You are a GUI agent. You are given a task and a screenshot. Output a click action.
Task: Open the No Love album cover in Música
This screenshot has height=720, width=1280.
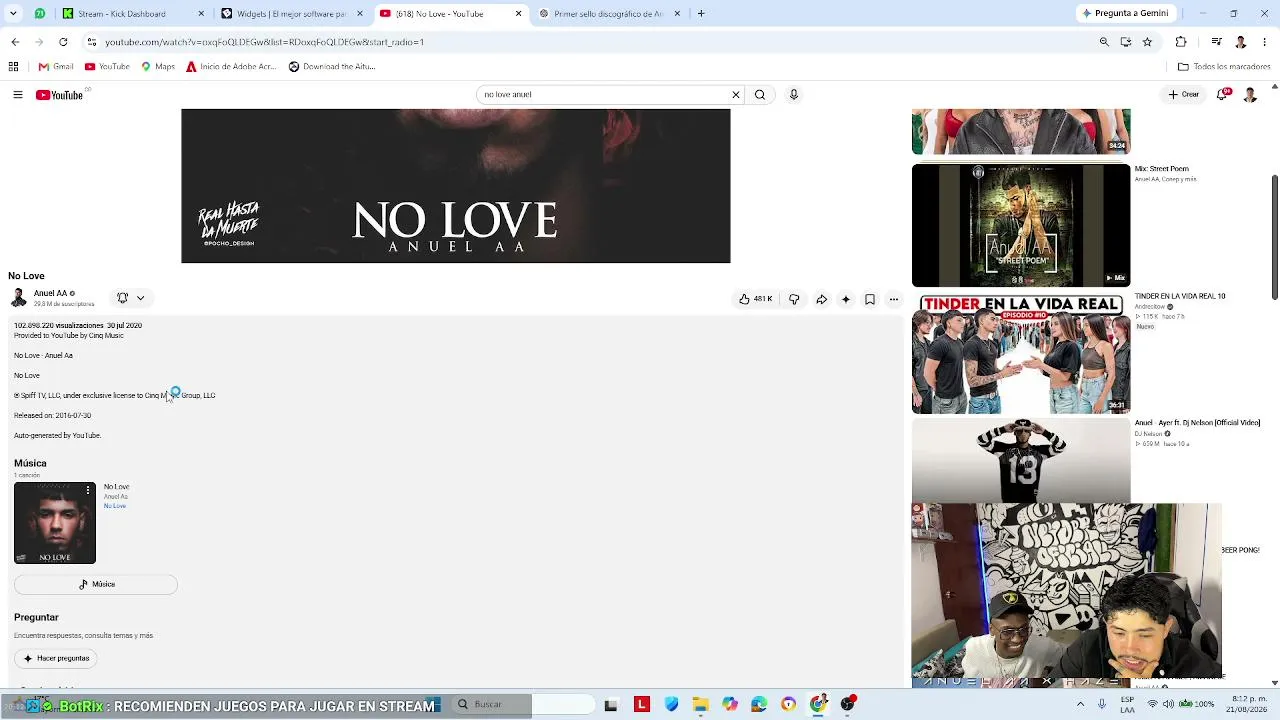click(55, 523)
